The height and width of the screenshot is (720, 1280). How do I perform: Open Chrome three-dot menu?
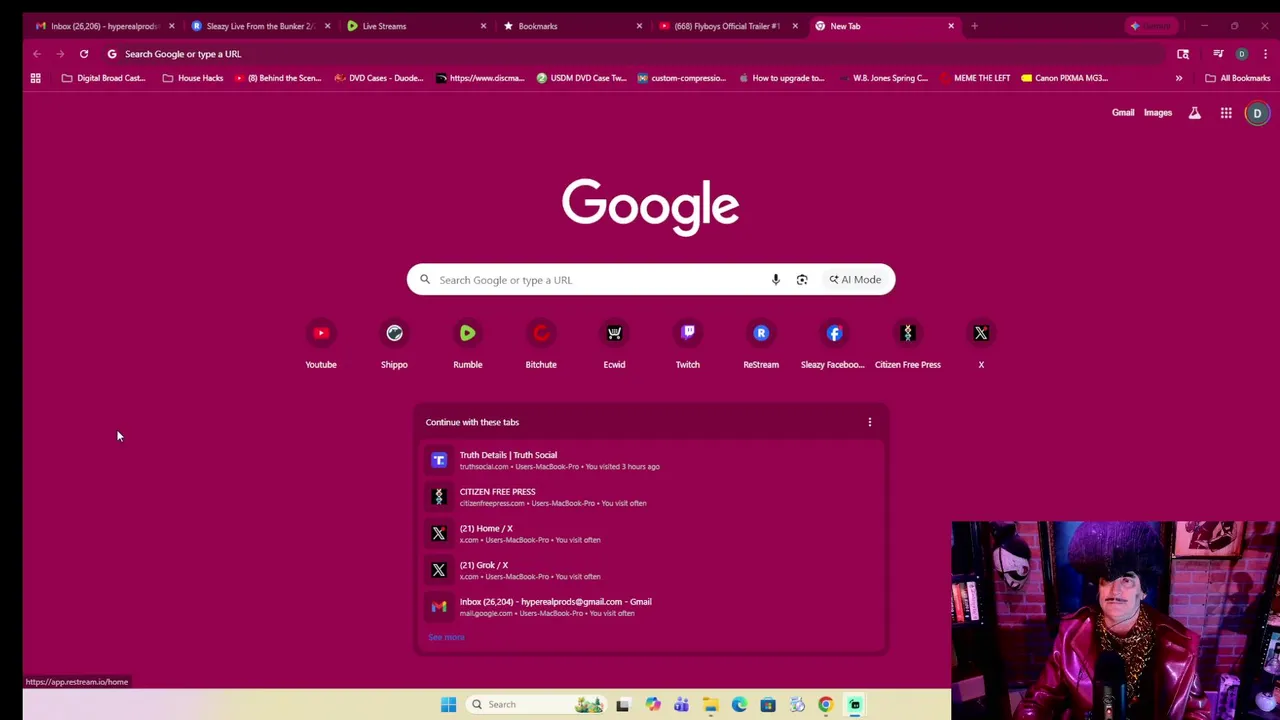[1265, 54]
